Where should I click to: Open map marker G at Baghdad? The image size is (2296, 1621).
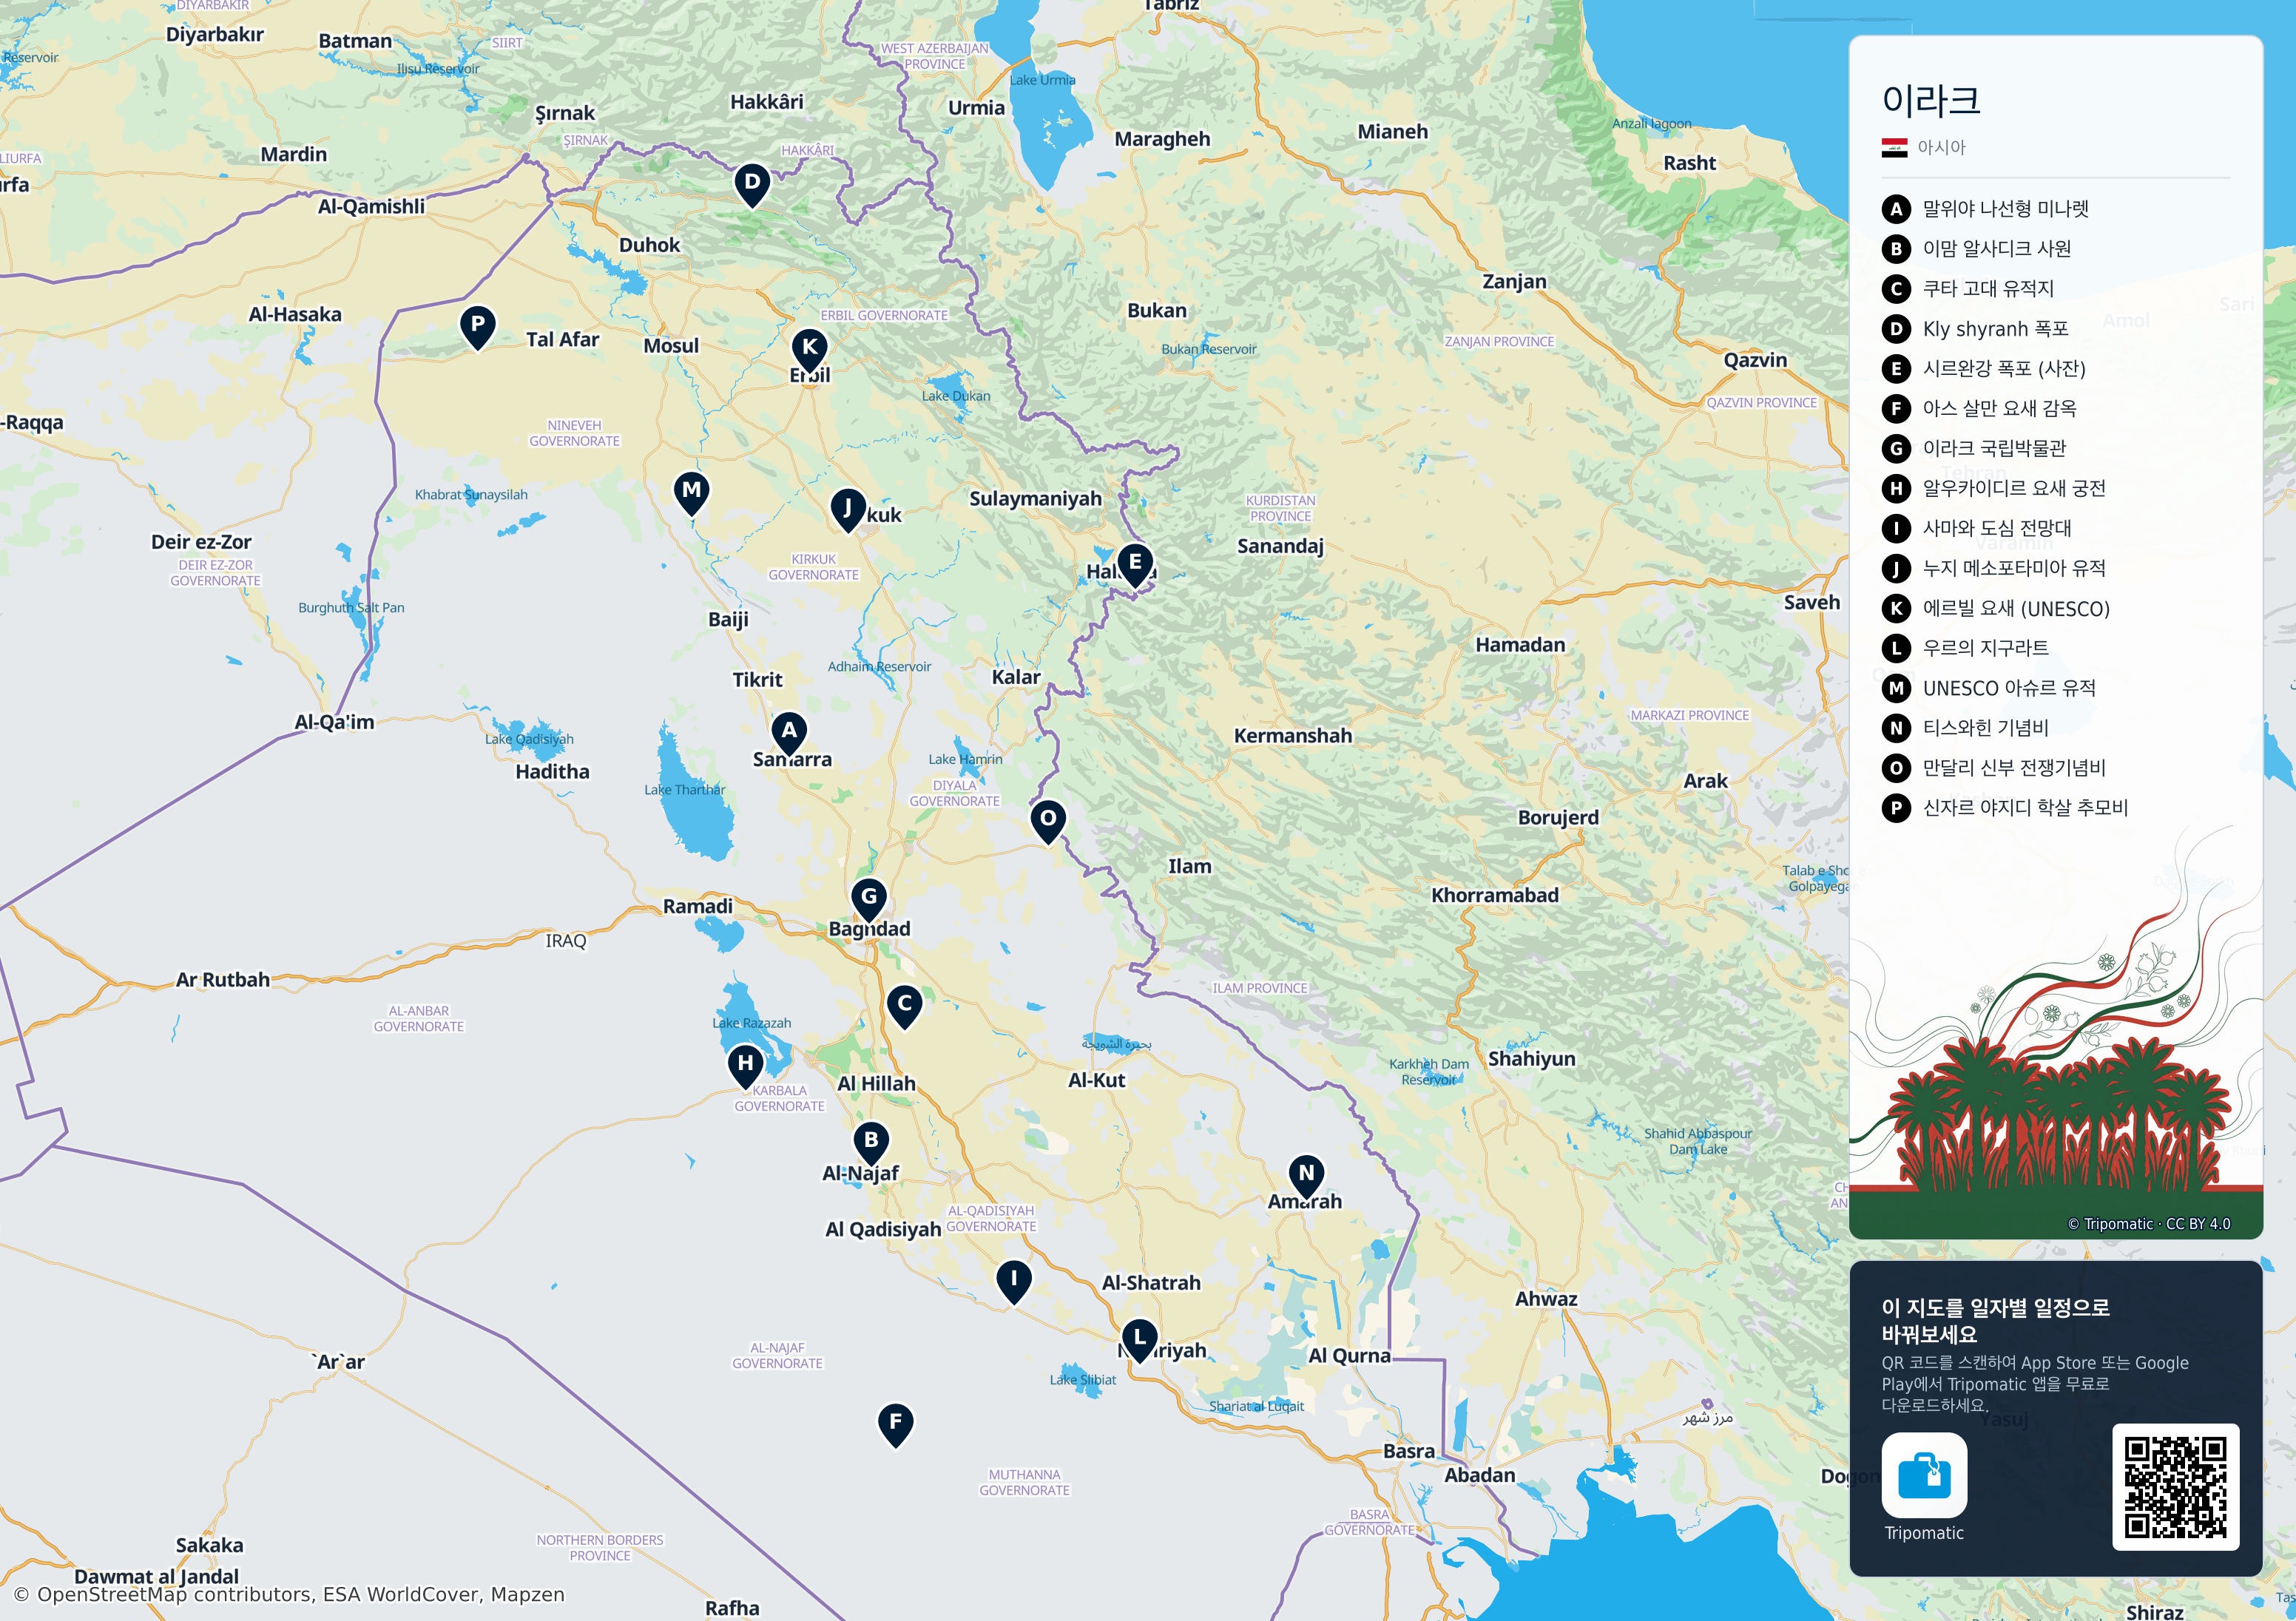[x=869, y=899]
